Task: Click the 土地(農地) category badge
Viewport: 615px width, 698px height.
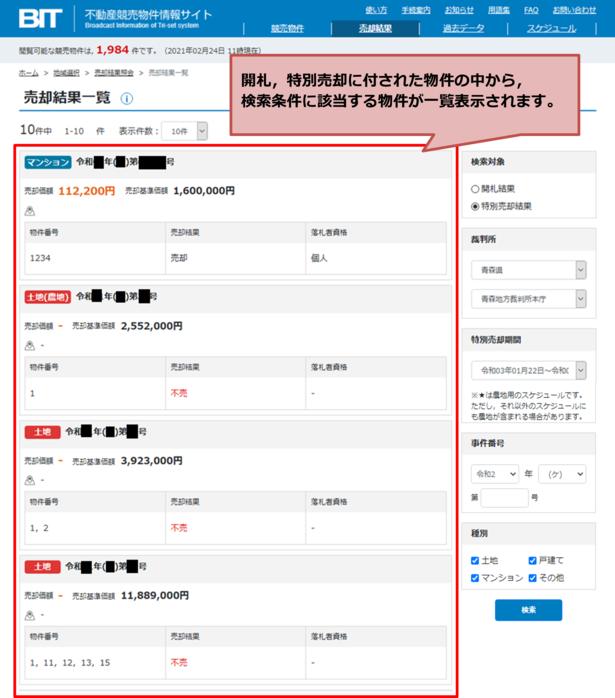Action: pos(48,297)
